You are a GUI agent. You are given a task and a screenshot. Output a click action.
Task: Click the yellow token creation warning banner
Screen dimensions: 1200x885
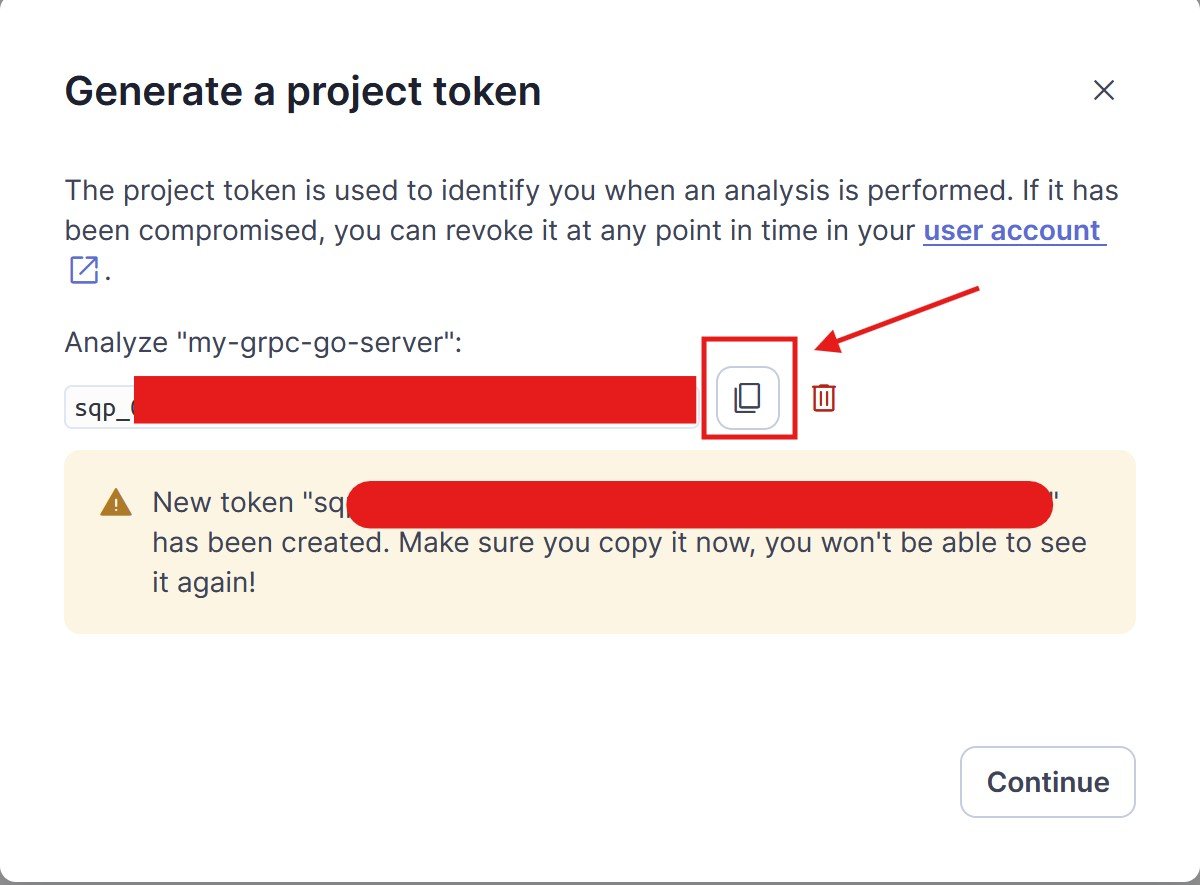coord(600,540)
